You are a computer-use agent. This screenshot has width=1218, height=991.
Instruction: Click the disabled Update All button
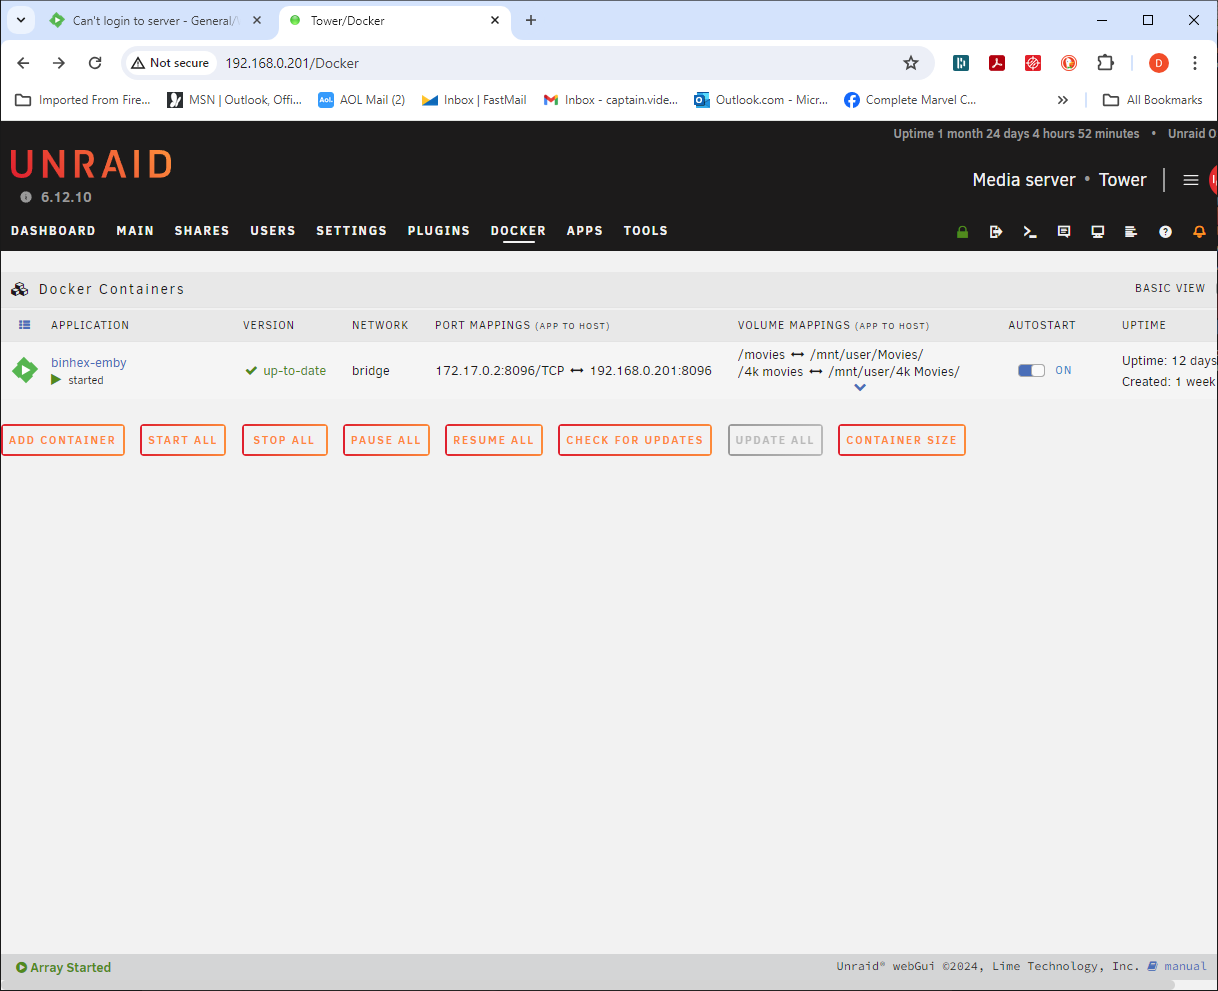coord(775,440)
